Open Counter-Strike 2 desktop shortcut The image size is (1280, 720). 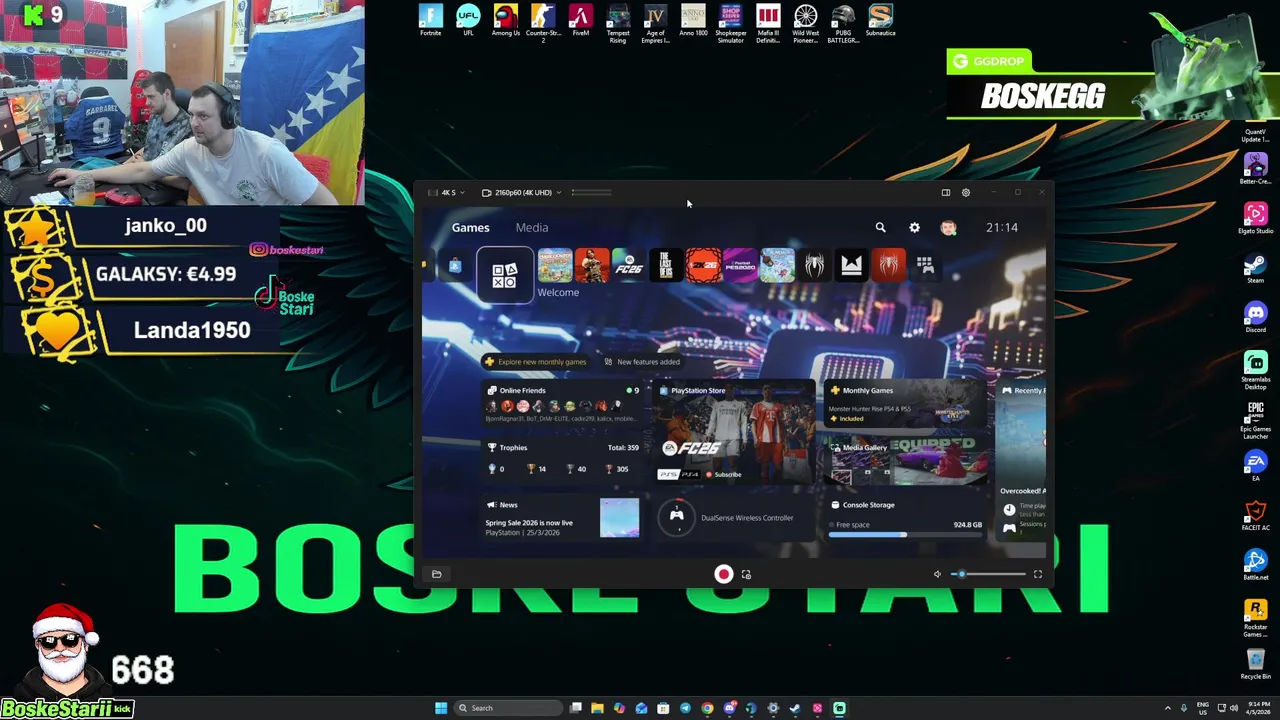click(543, 24)
